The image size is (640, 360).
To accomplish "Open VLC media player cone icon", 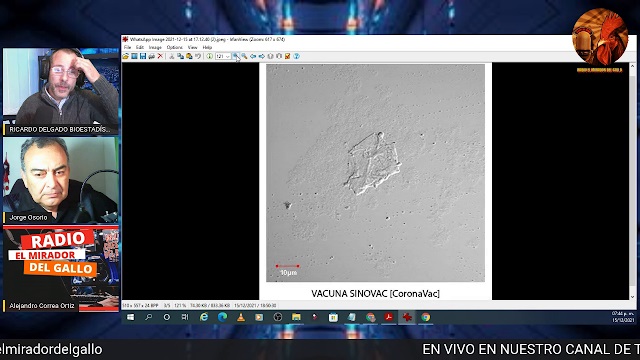I will [x=241, y=317].
